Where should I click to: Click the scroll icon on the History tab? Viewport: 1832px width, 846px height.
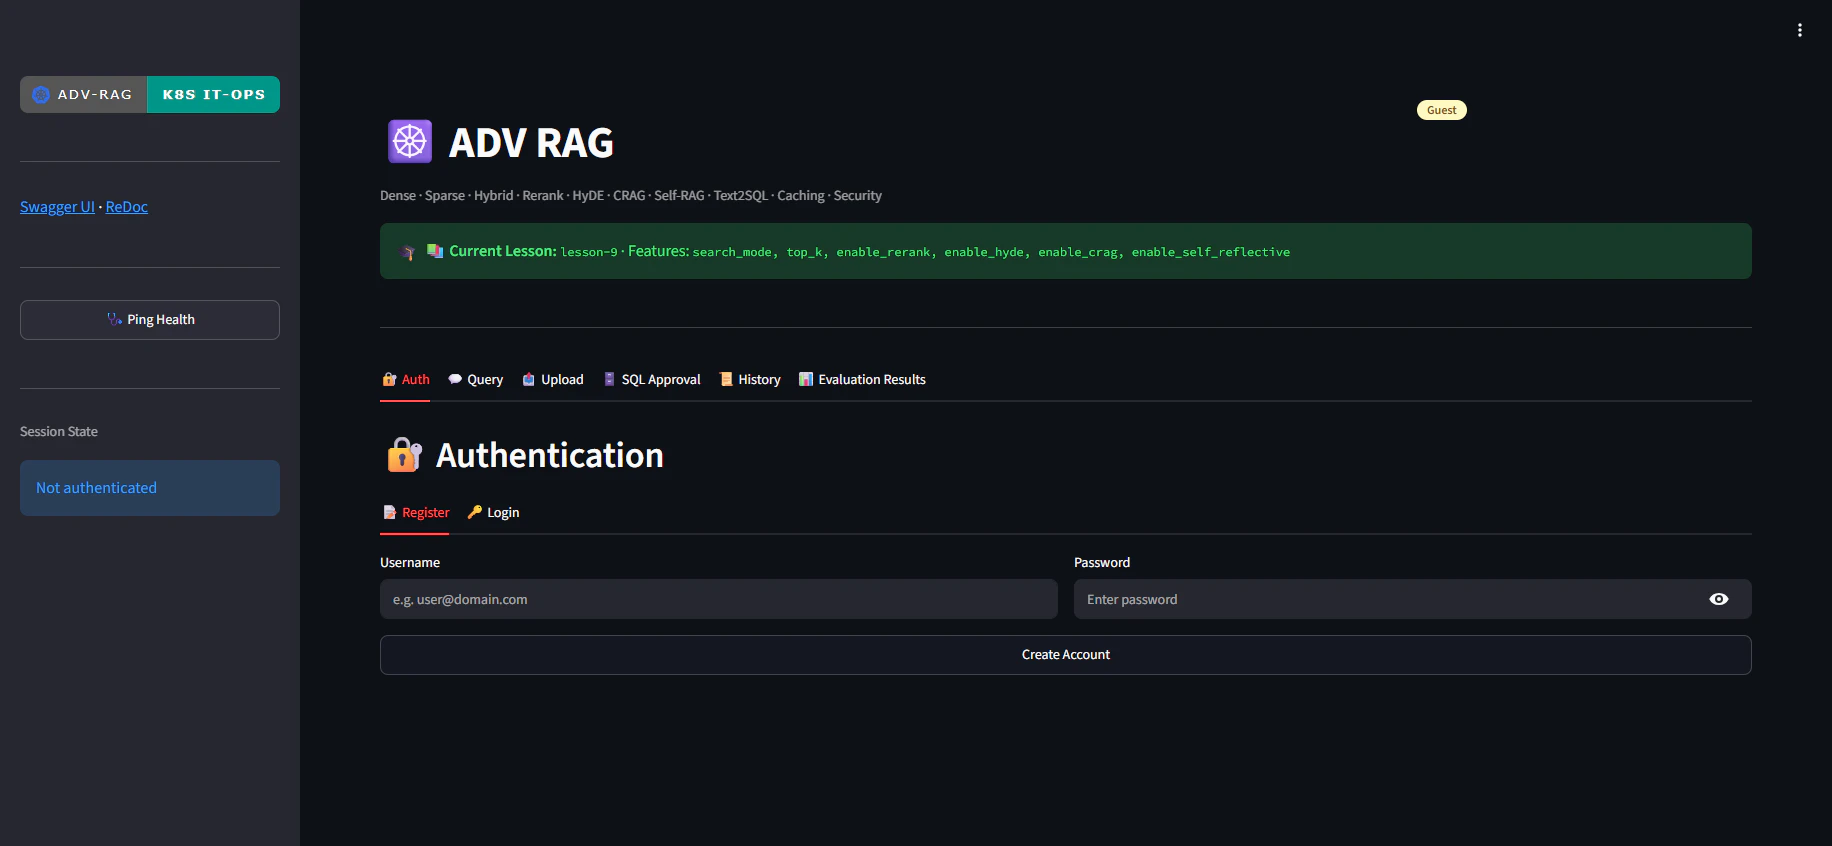(726, 379)
